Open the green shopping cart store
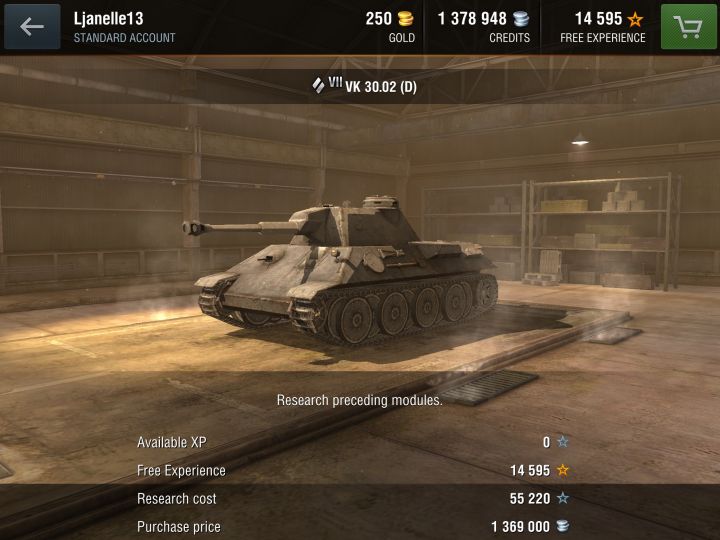Image resolution: width=720 pixels, height=540 pixels. coord(688,27)
